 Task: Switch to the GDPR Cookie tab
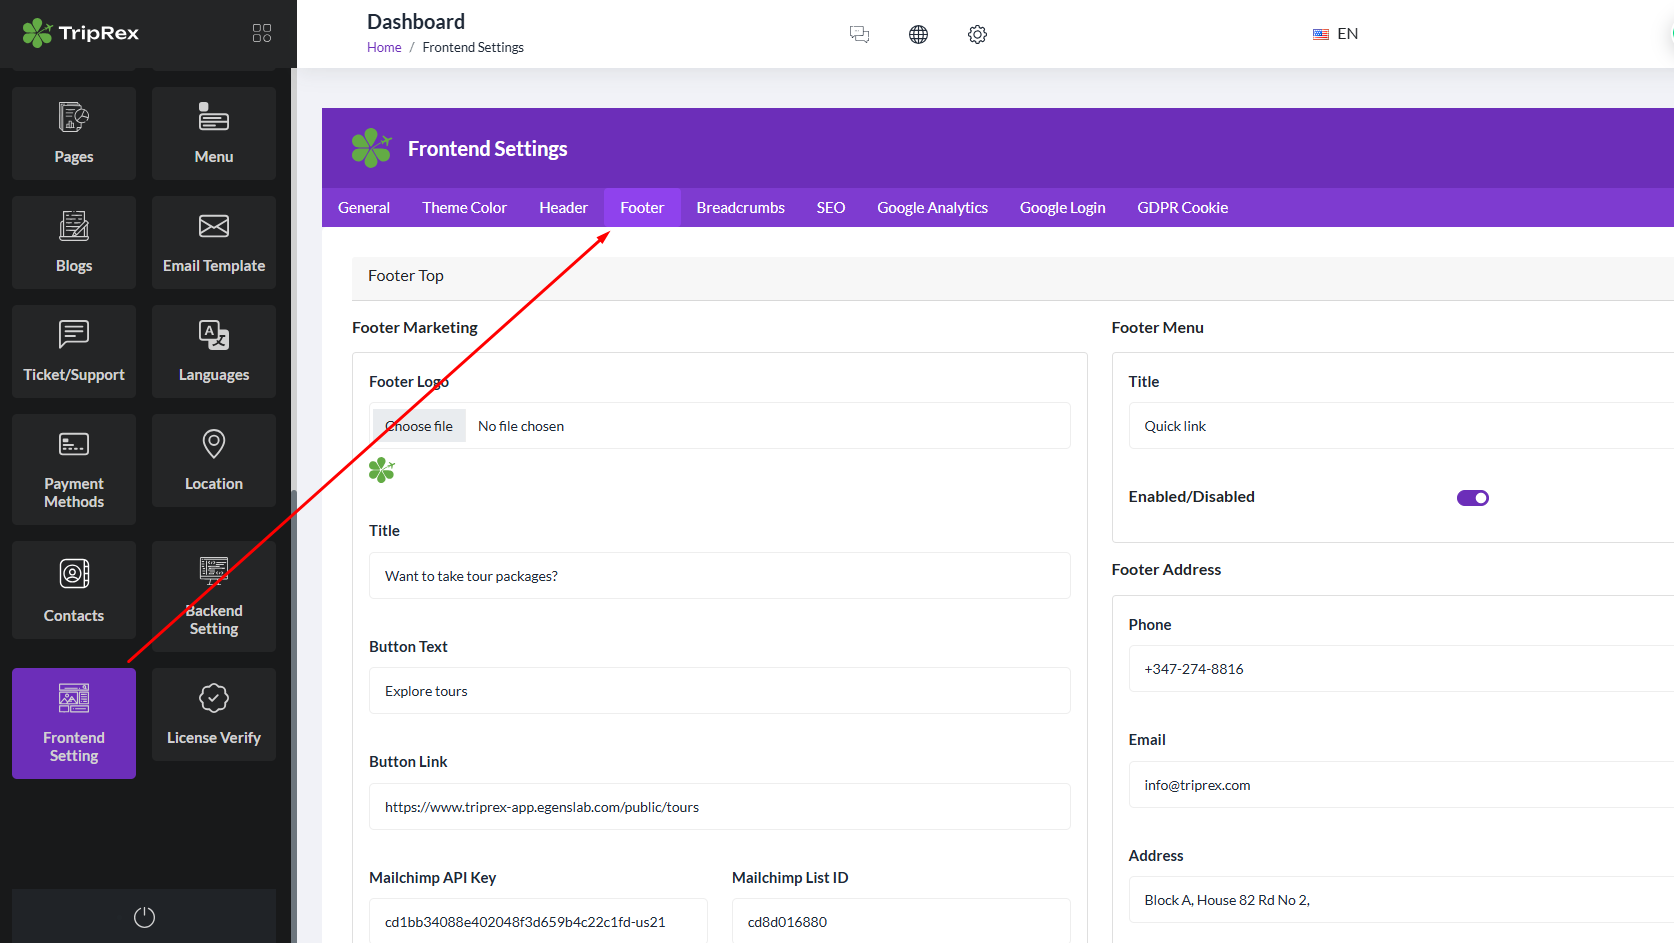[1182, 208]
